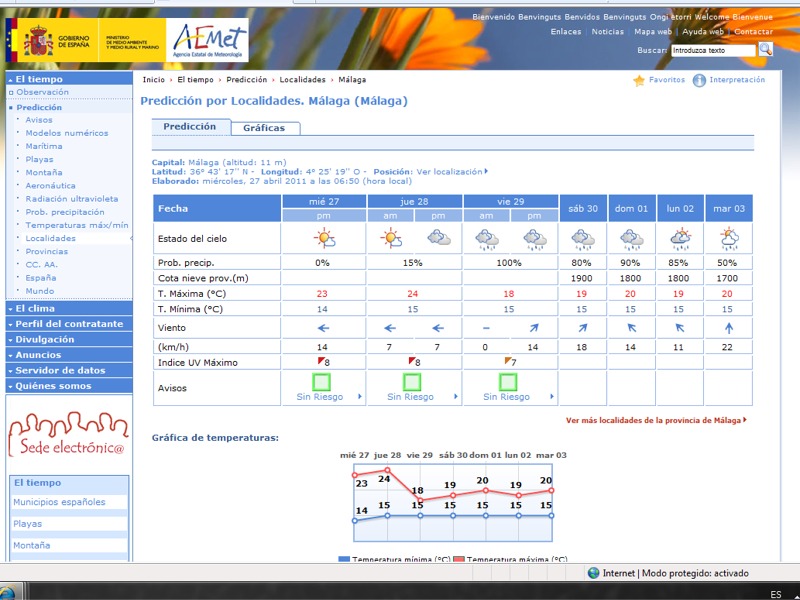The image size is (800, 600).
Task: Open Ver más localidades de Málaga link
Action: point(655,421)
